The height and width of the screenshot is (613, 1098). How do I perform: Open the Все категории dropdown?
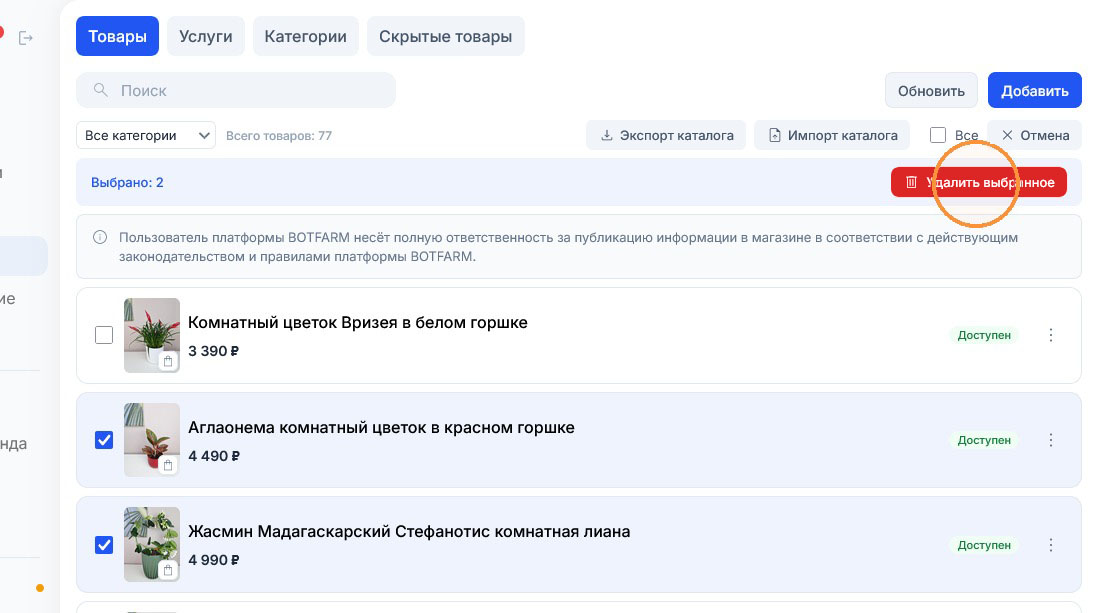(146, 135)
